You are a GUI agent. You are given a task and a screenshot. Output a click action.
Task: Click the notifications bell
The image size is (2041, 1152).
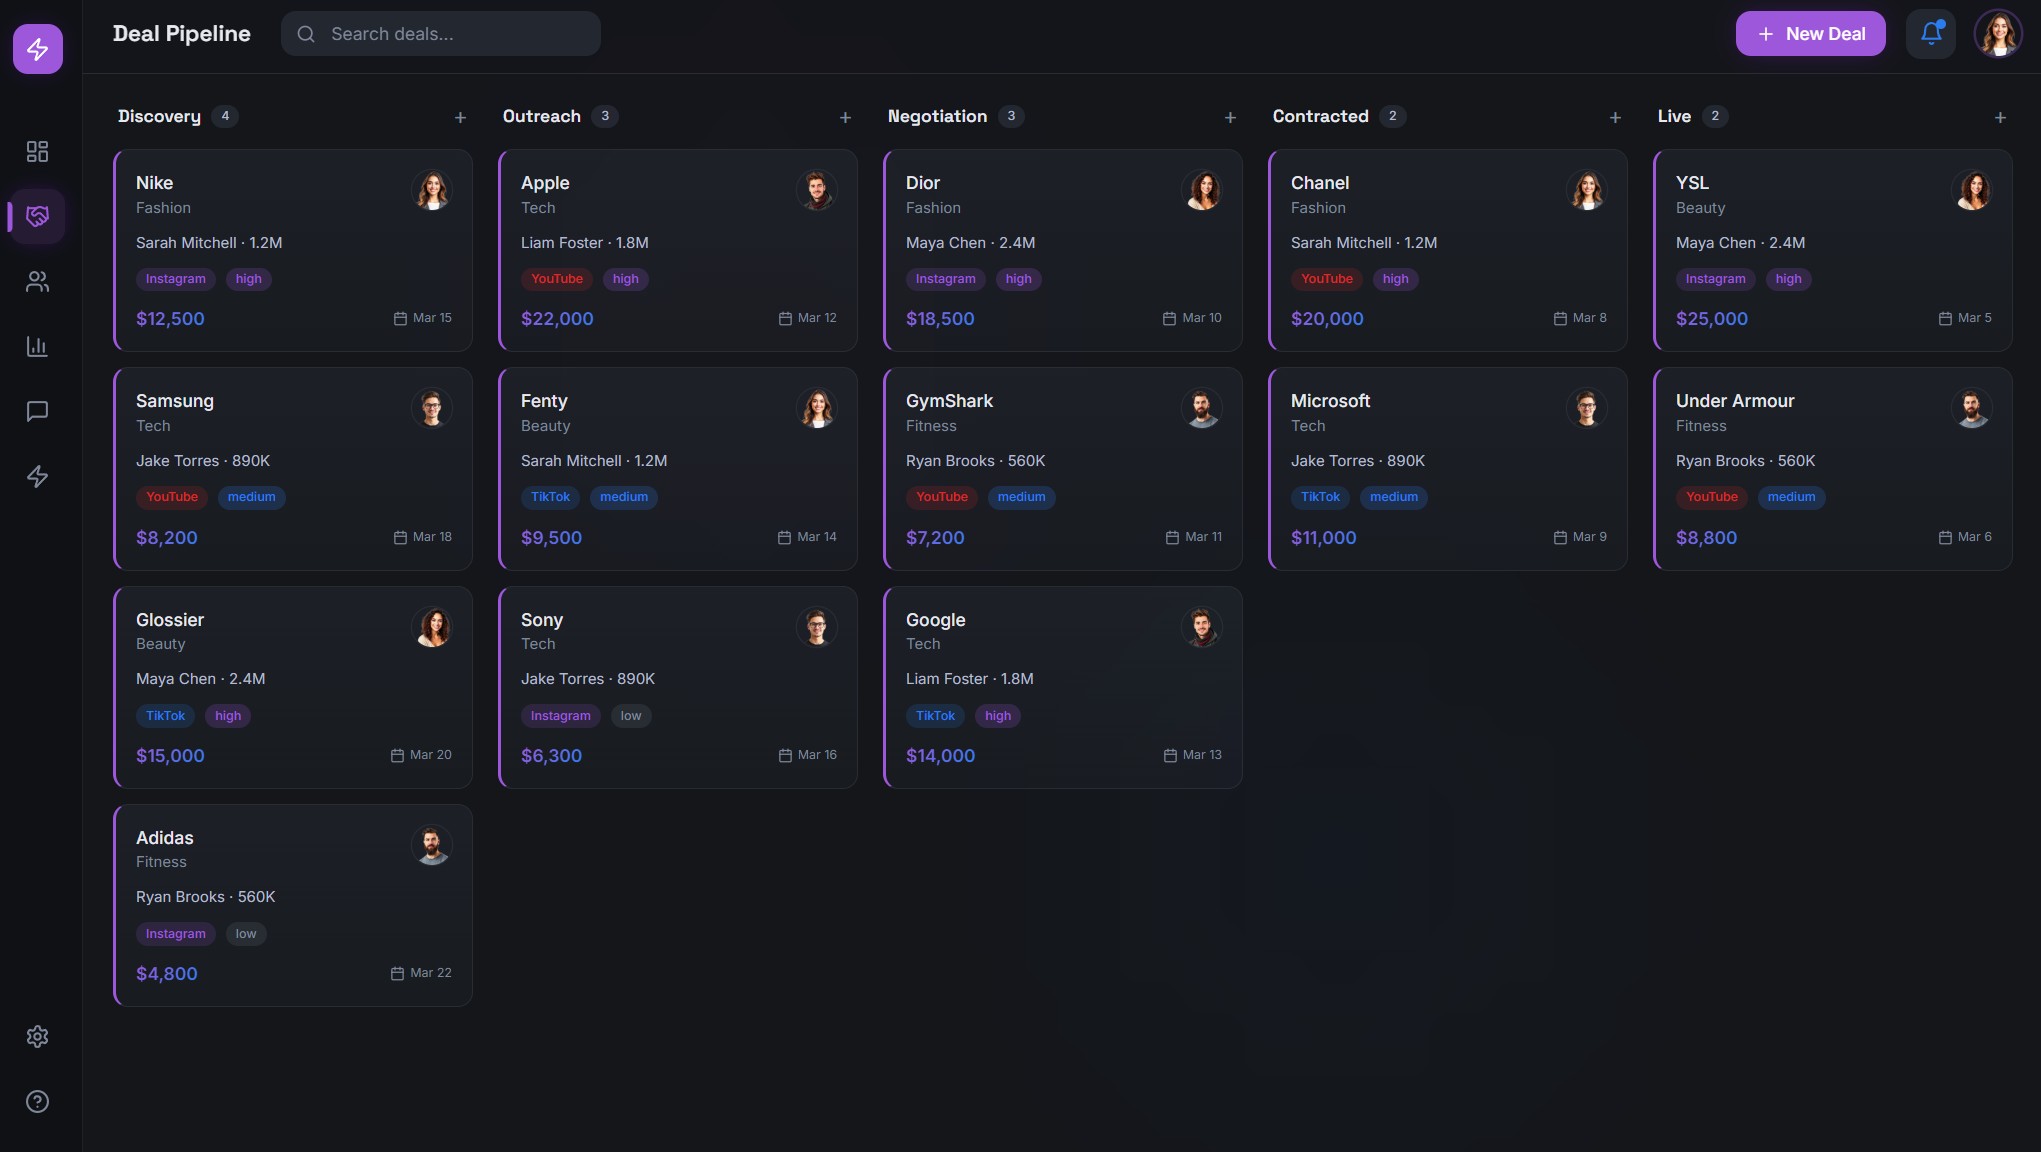(x=1931, y=33)
